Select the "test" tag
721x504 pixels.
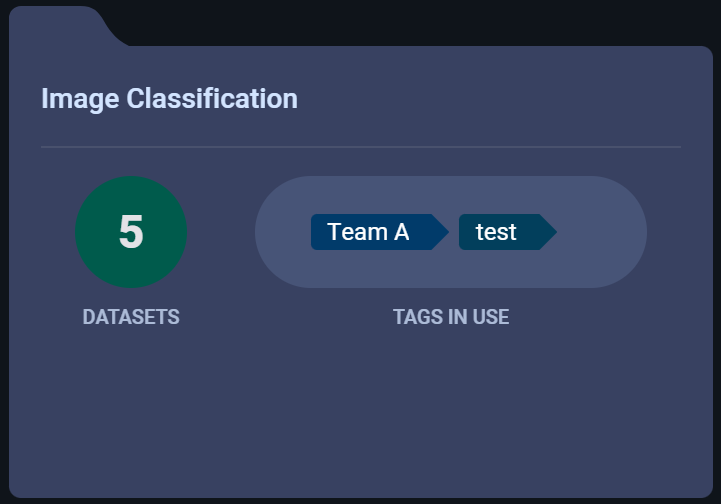pyautogui.click(x=497, y=232)
